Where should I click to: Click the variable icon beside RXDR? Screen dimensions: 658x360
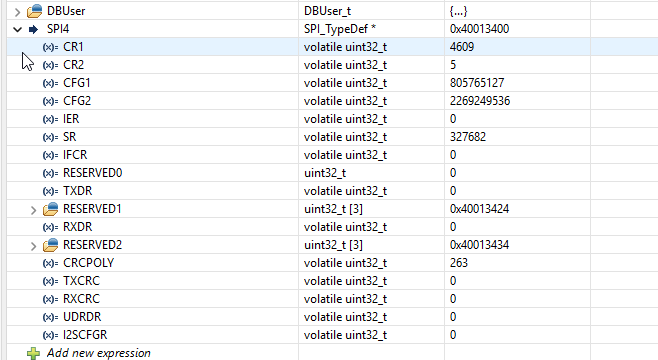pyautogui.click(x=50, y=227)
